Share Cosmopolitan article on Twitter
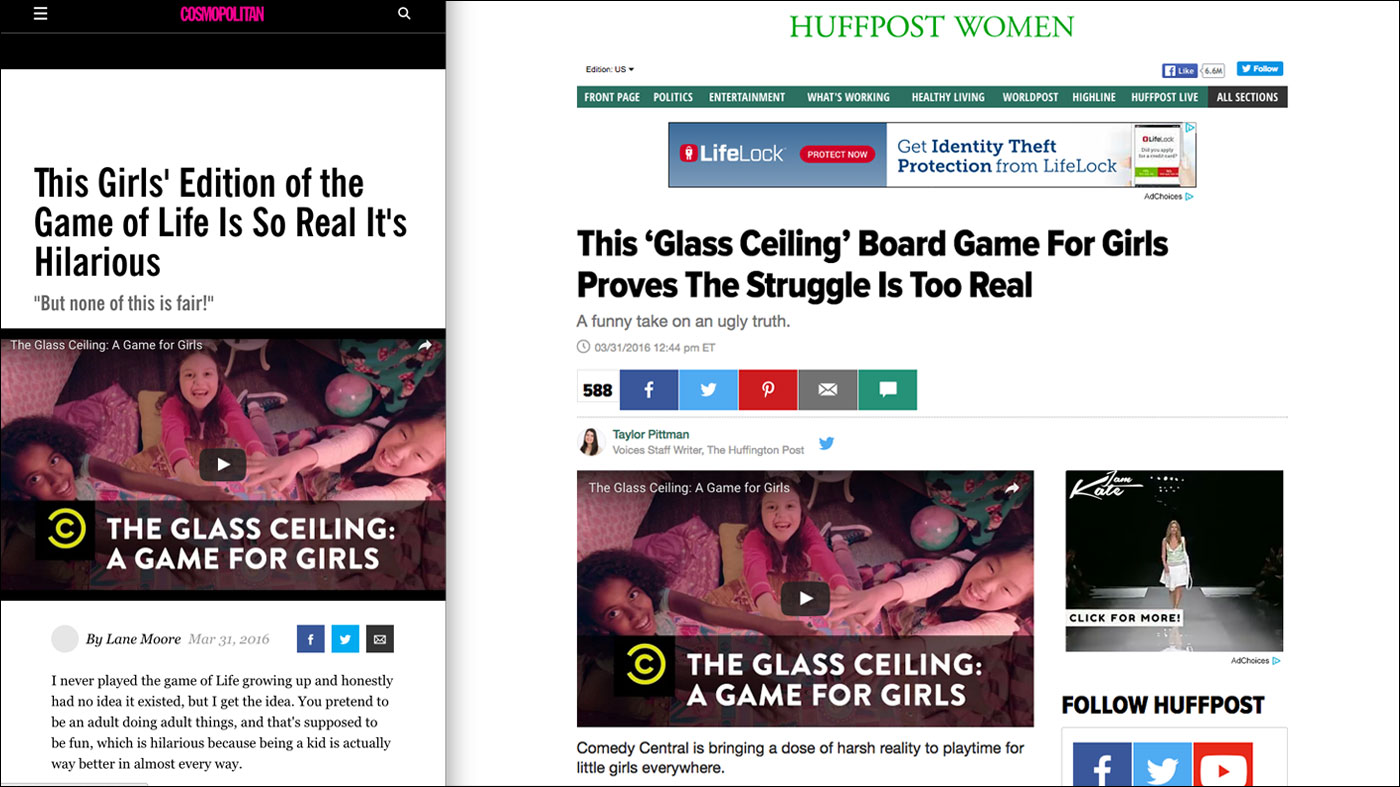This screenshot has width=1400, height=787. 345,639
